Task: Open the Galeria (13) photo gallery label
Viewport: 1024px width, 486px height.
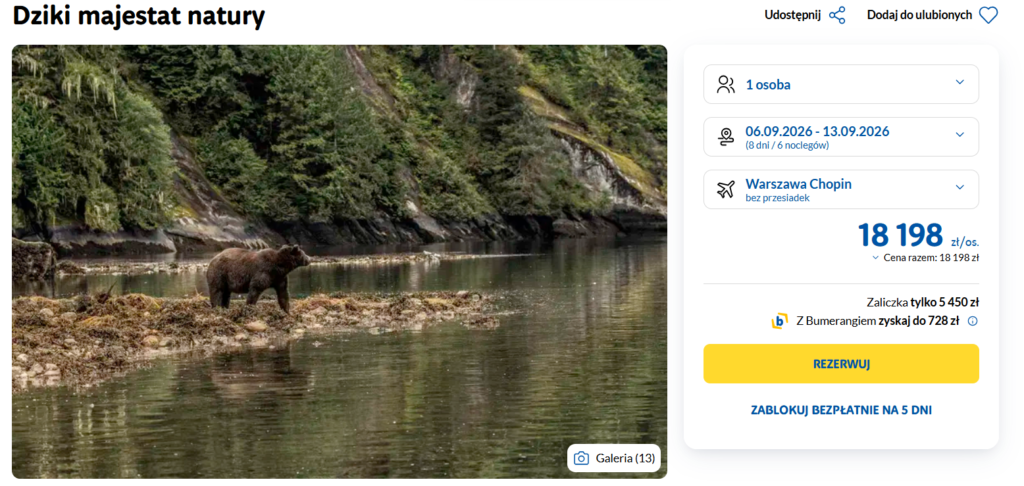Action: (625, 458)
